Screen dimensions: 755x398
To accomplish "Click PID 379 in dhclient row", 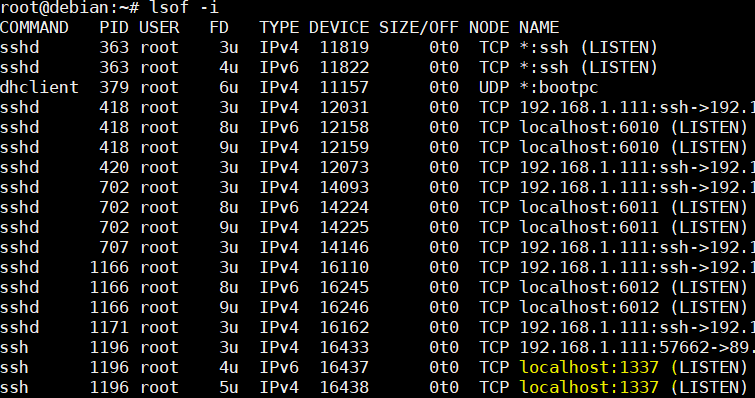I will tap(114, 87).
